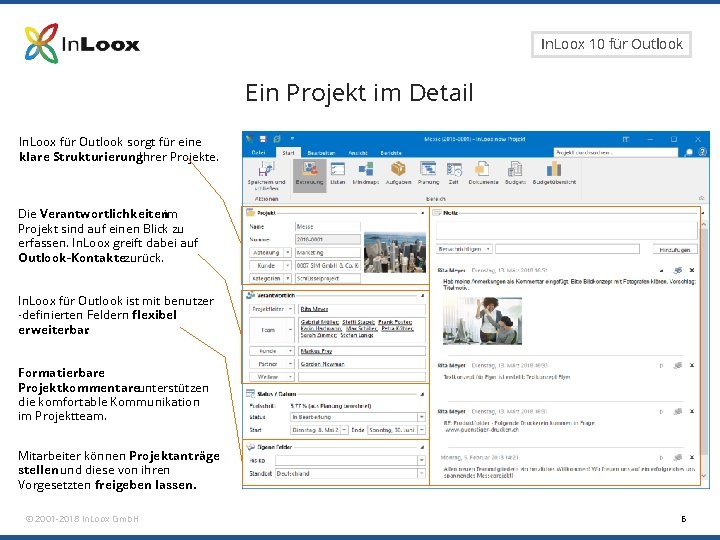Viewport: 720px width, 540px height.
Task: Click the city skyline project image
Action: coord(395,253)
